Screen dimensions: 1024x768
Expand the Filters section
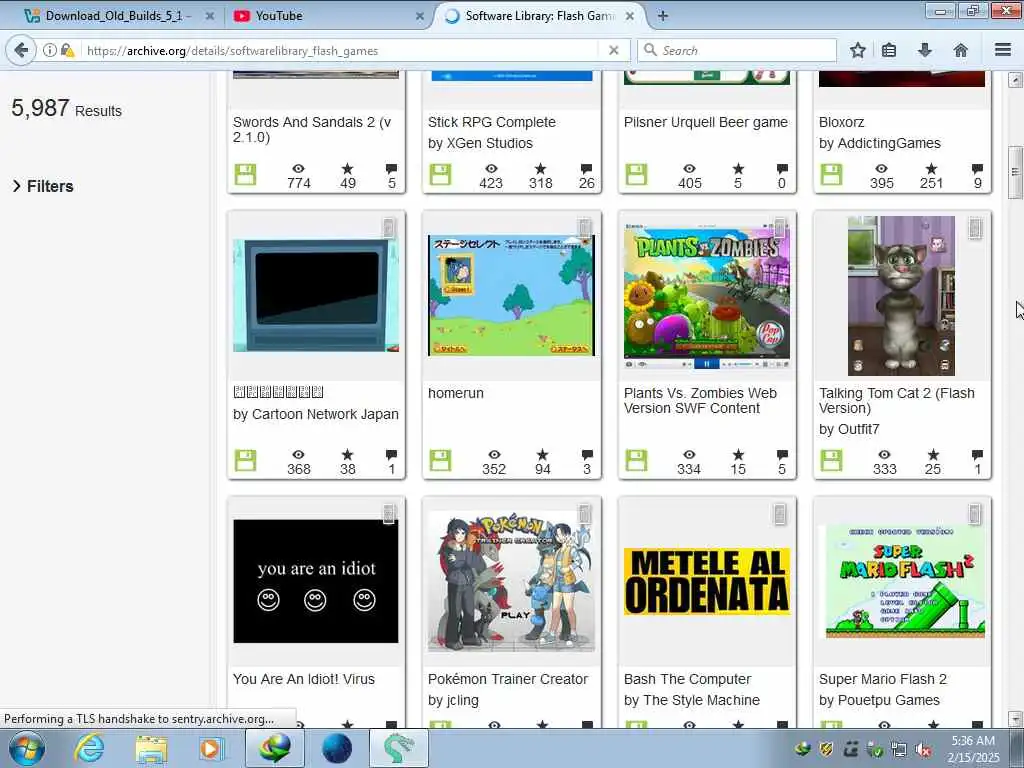43,186
